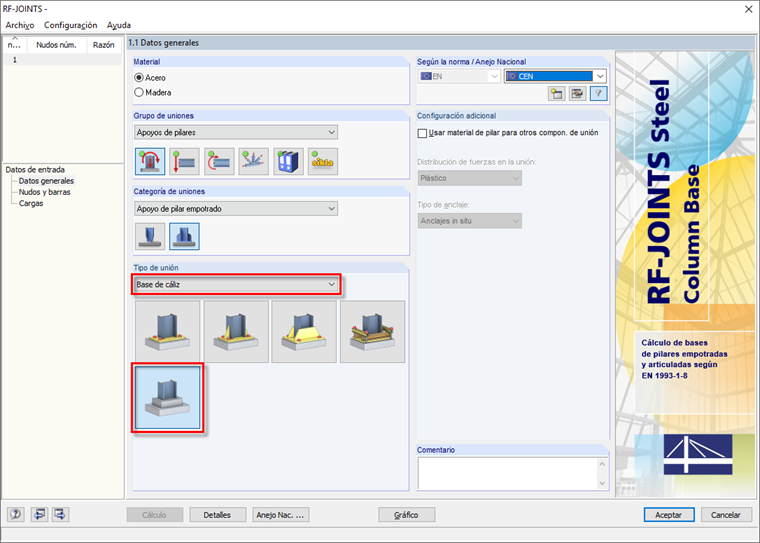Open the Plástico force distribution dropdown
The image size is (760, 543).
[x=470, y=178]
